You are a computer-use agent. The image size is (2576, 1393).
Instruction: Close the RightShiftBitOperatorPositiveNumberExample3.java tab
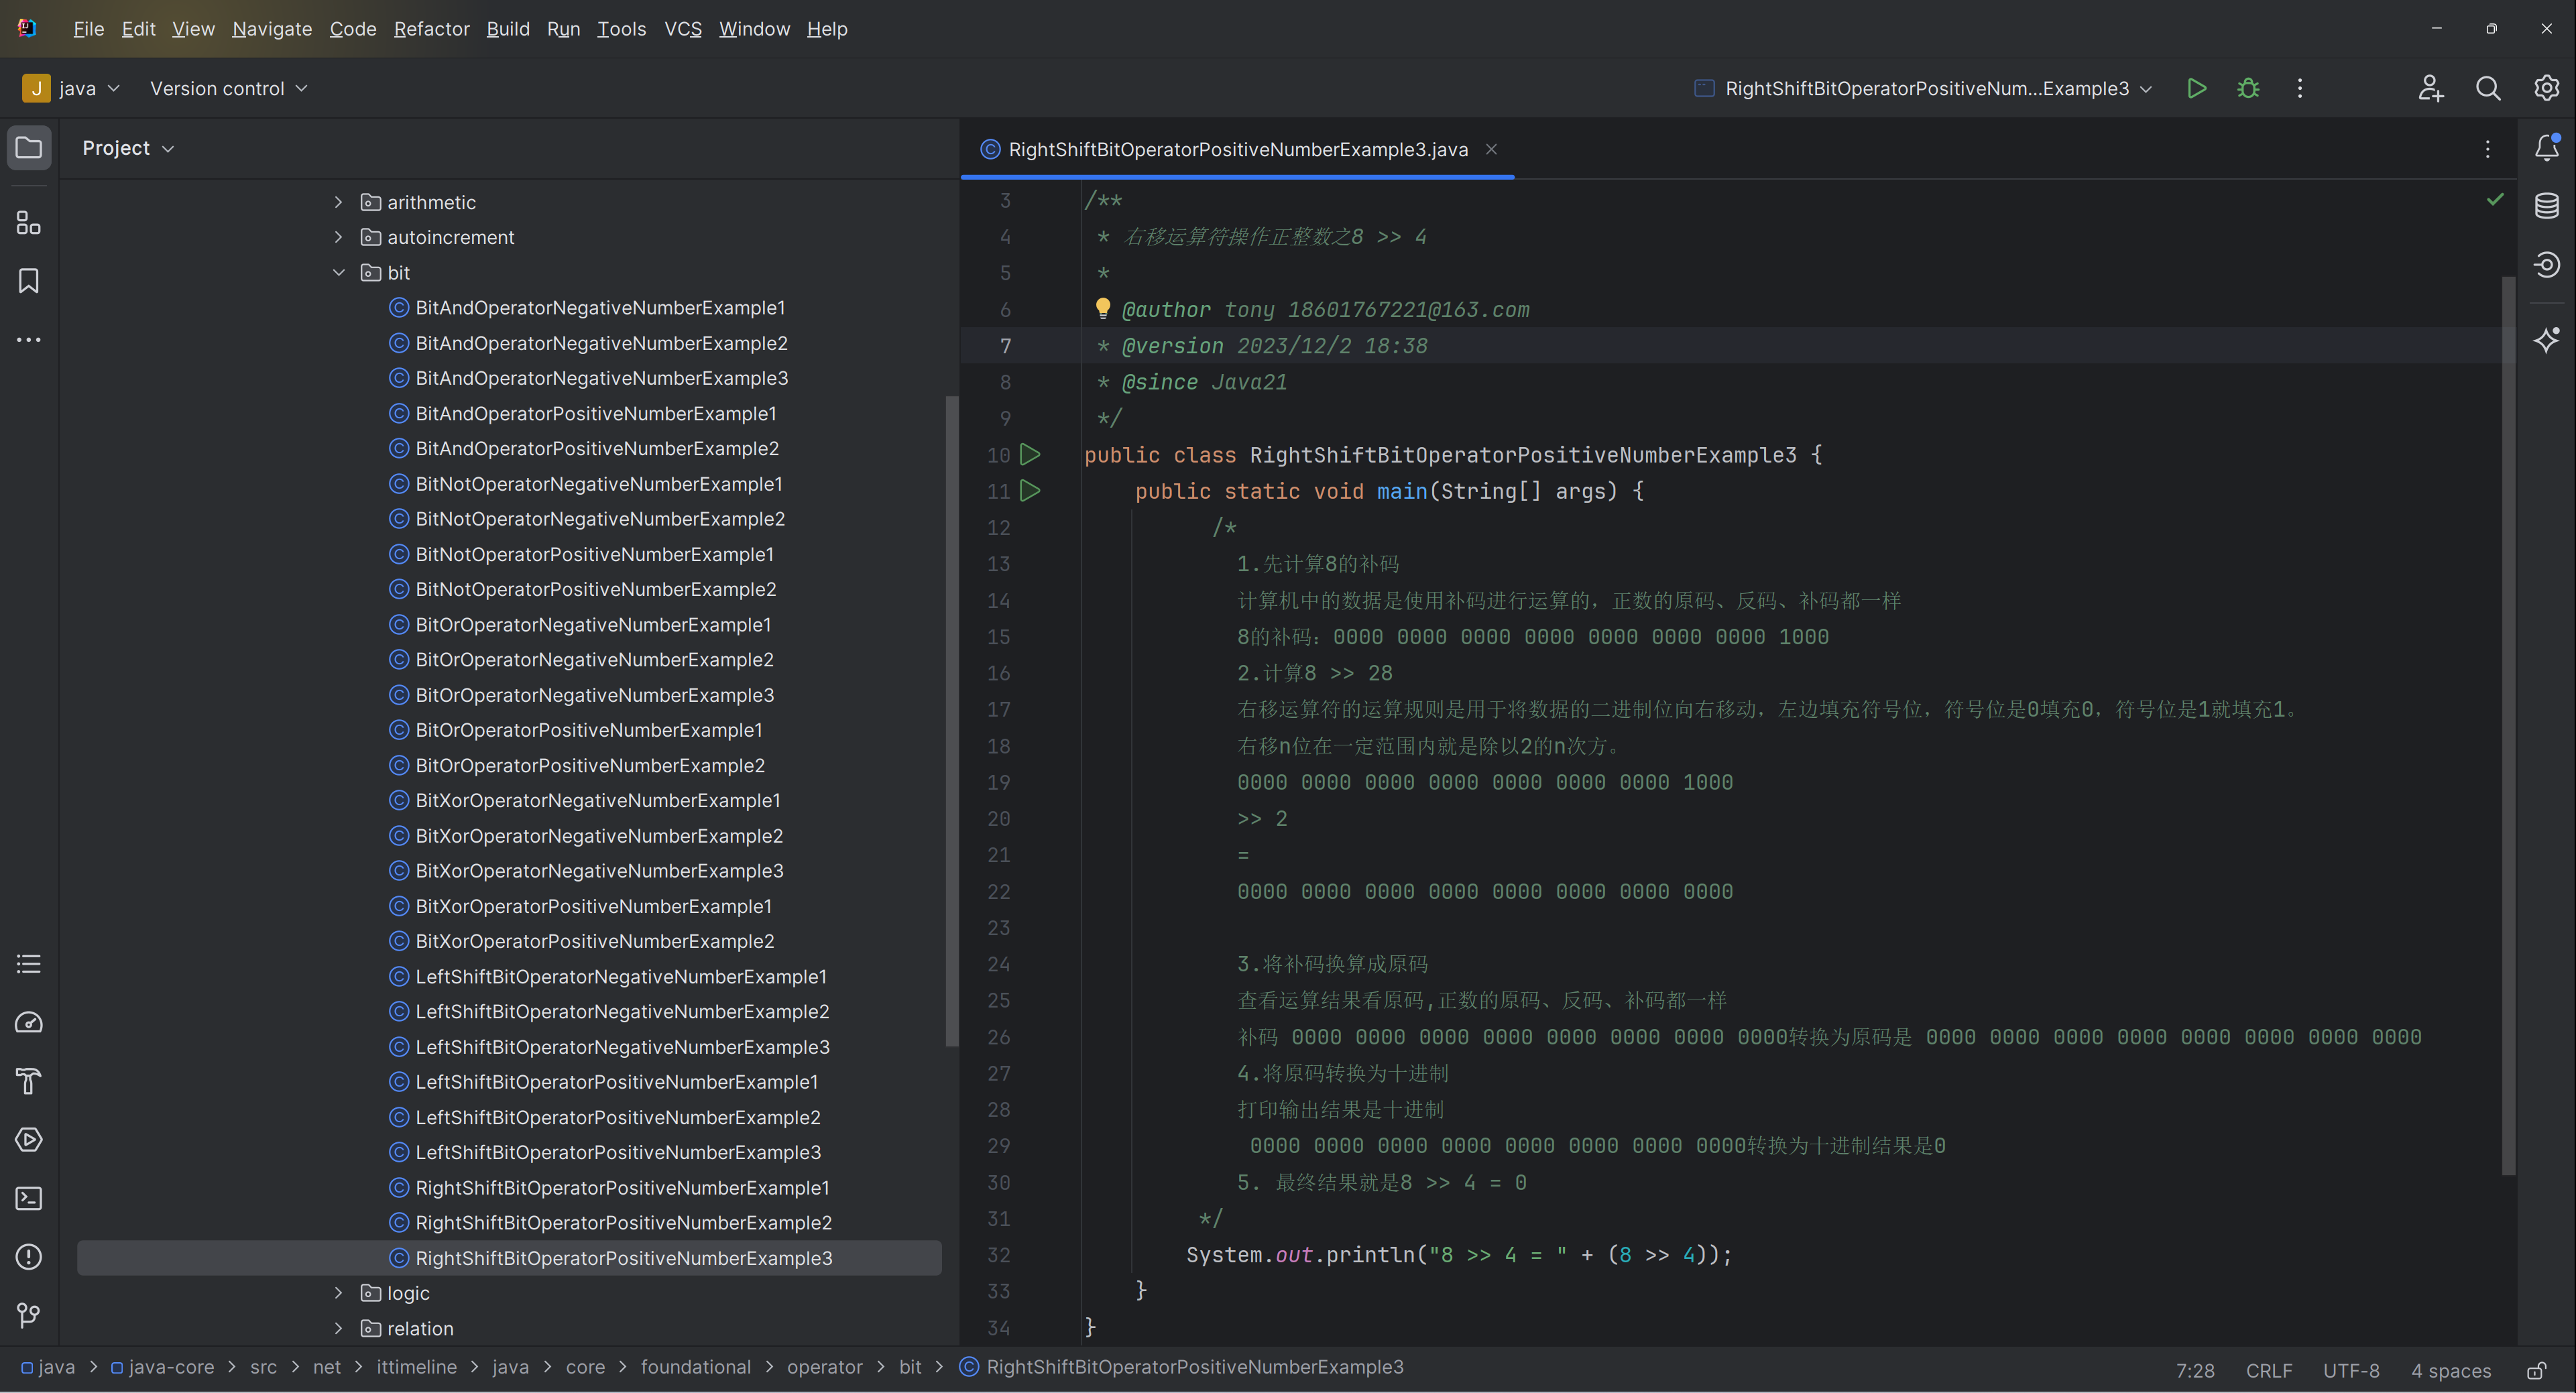(x=1491, y=149)
